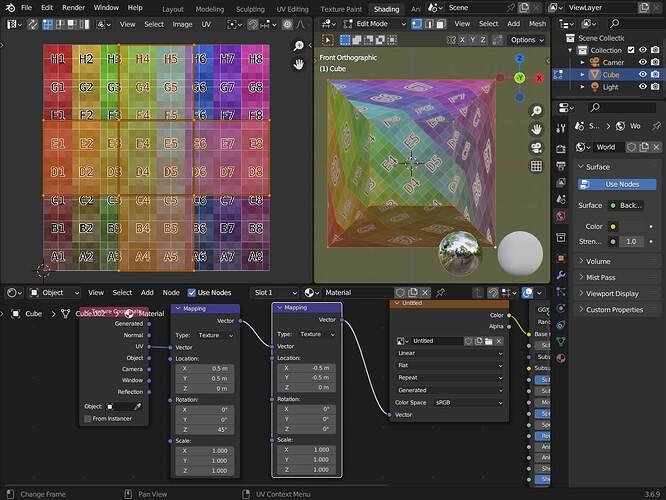Open UV editor zoom magnifier tool
This screenshot has height=500, width=666.
click(x=299, y=46)
